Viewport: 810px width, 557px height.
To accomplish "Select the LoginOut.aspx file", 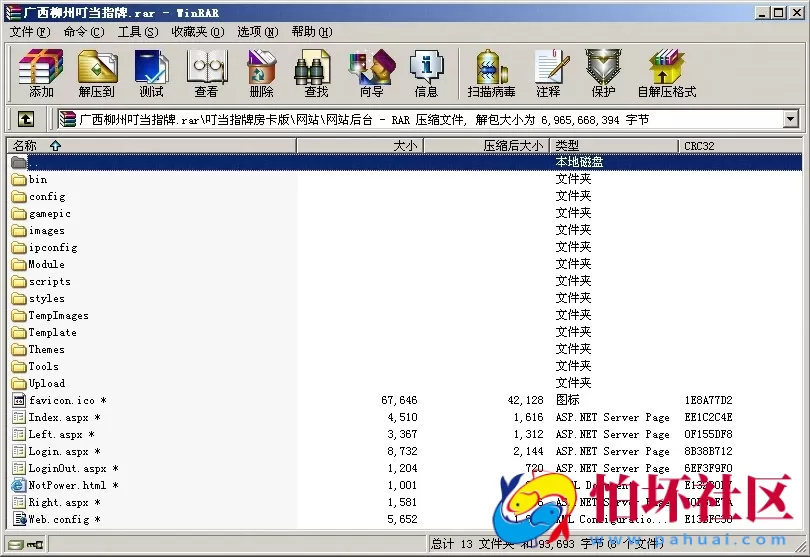I will coord(67,468).
